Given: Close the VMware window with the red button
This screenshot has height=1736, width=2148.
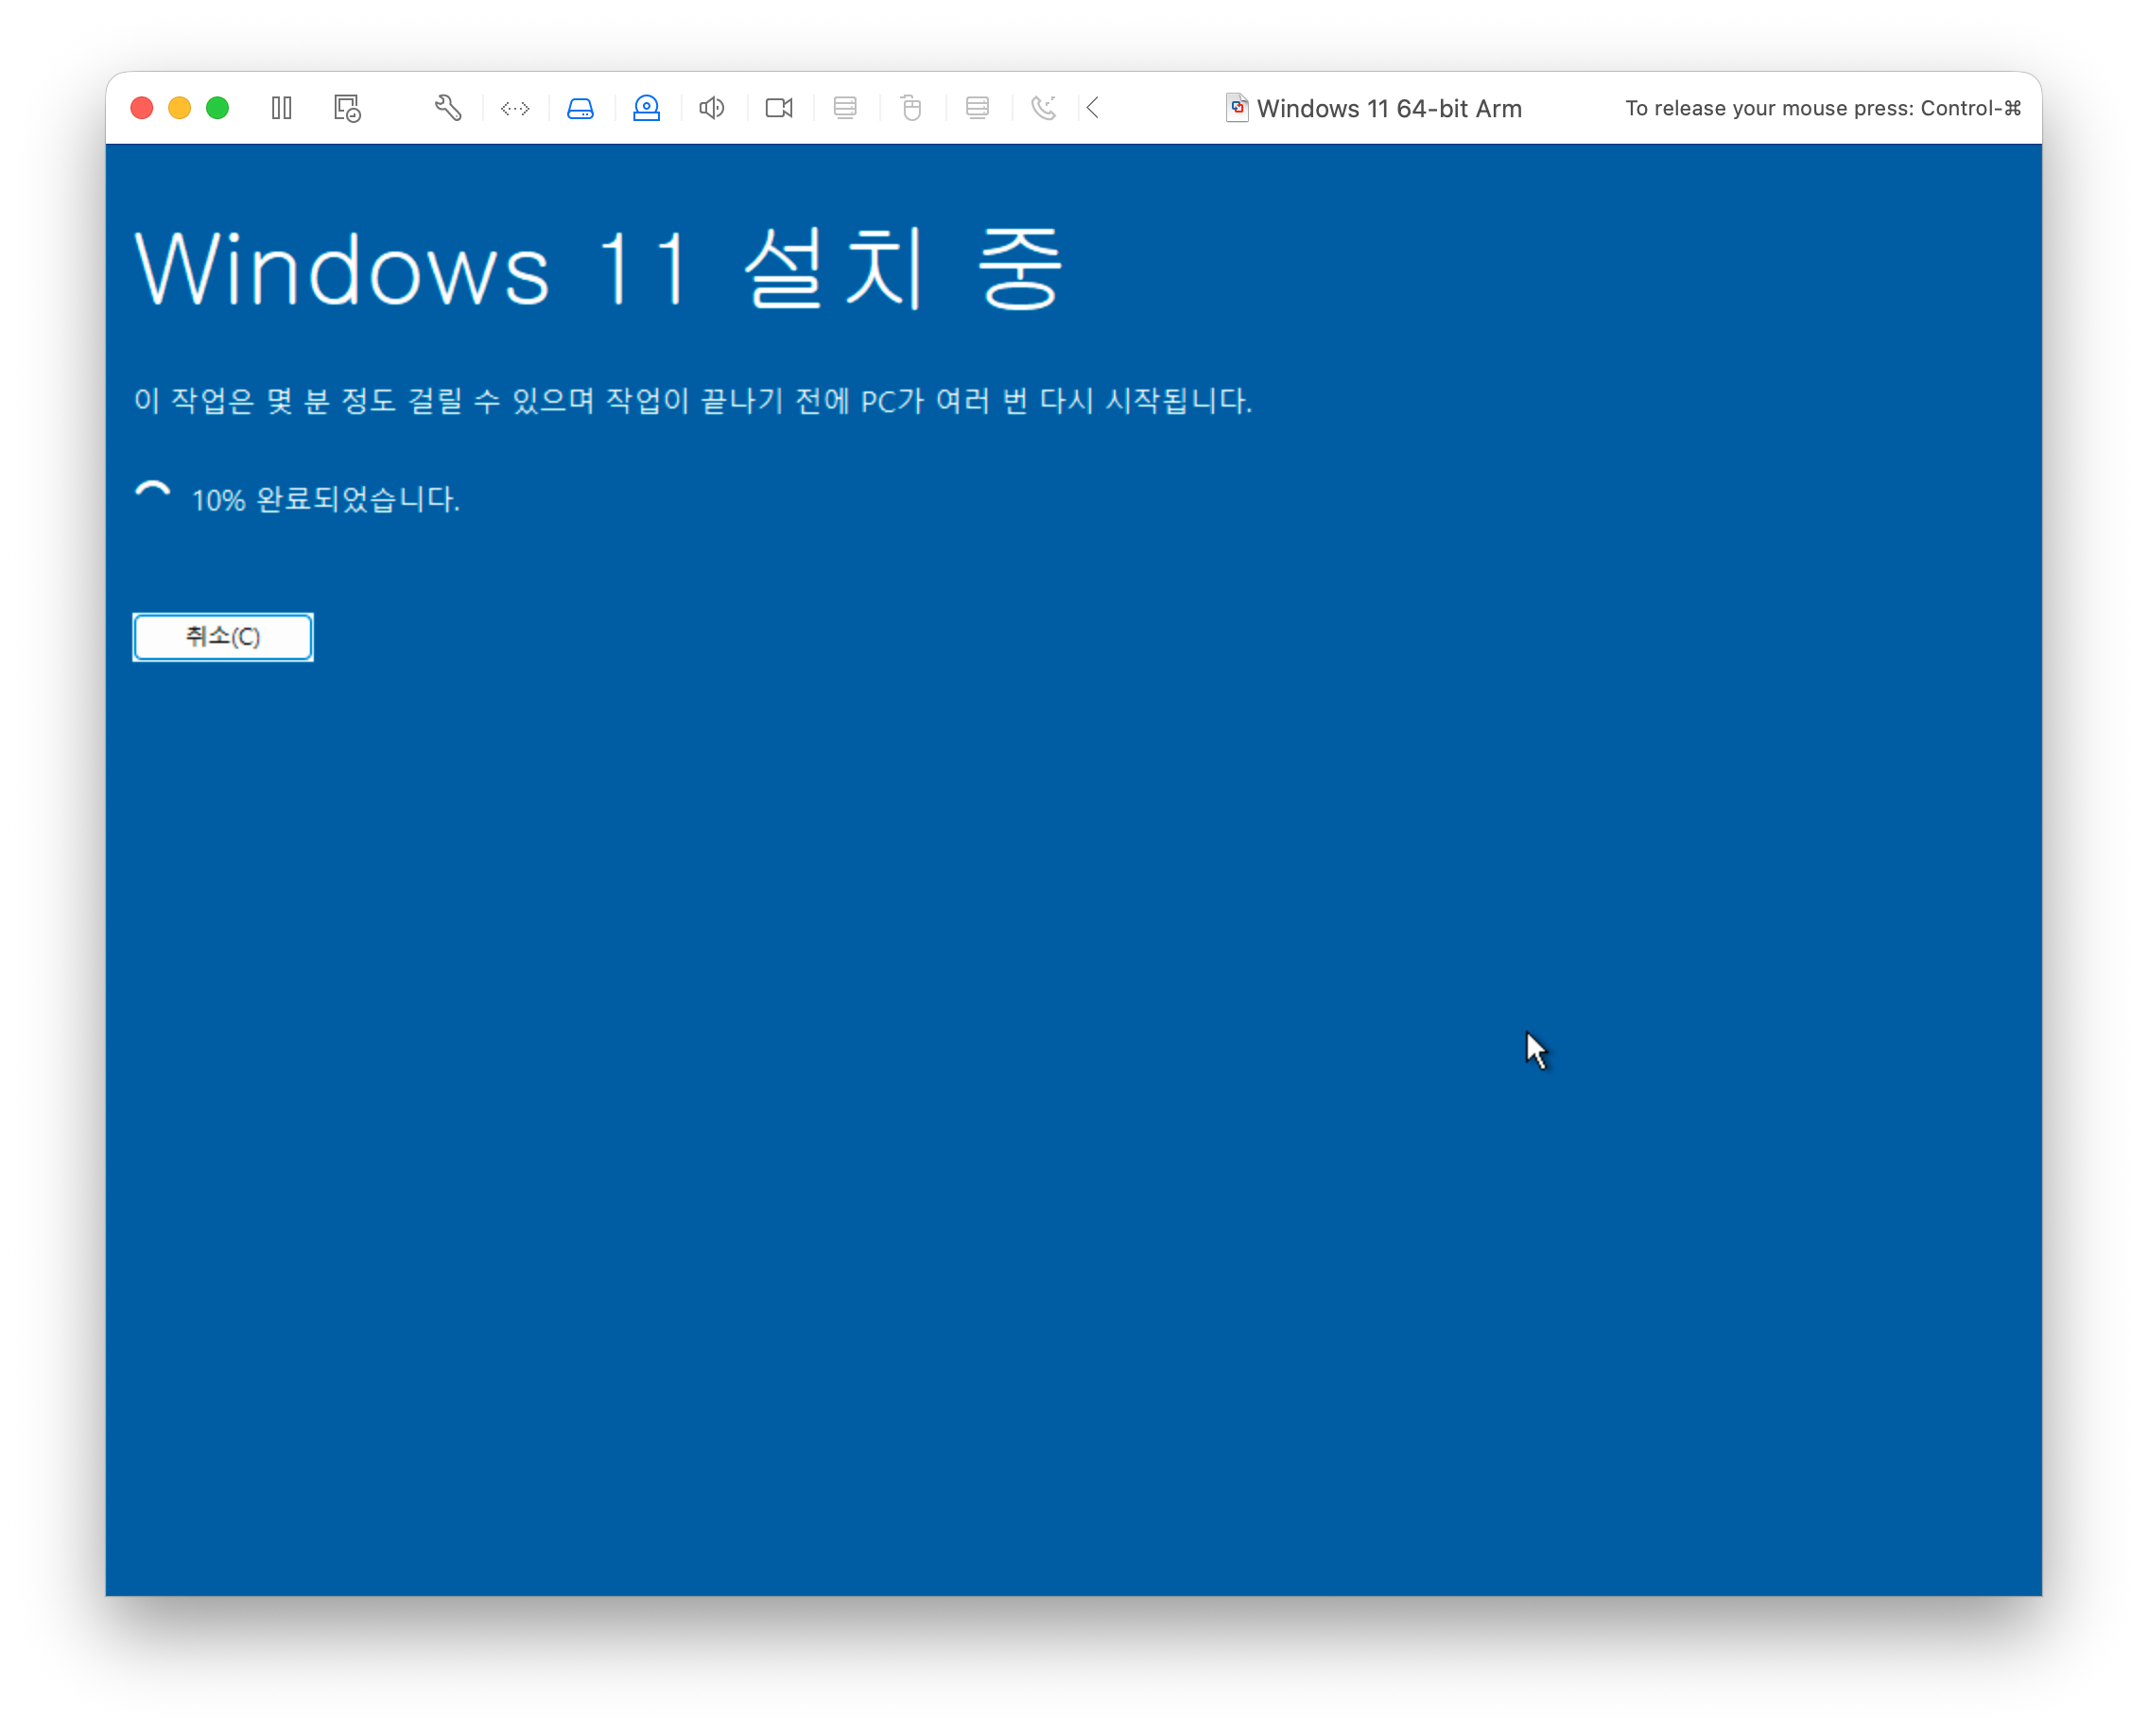Looking at the screenshot, I should (x=142, y=108).
